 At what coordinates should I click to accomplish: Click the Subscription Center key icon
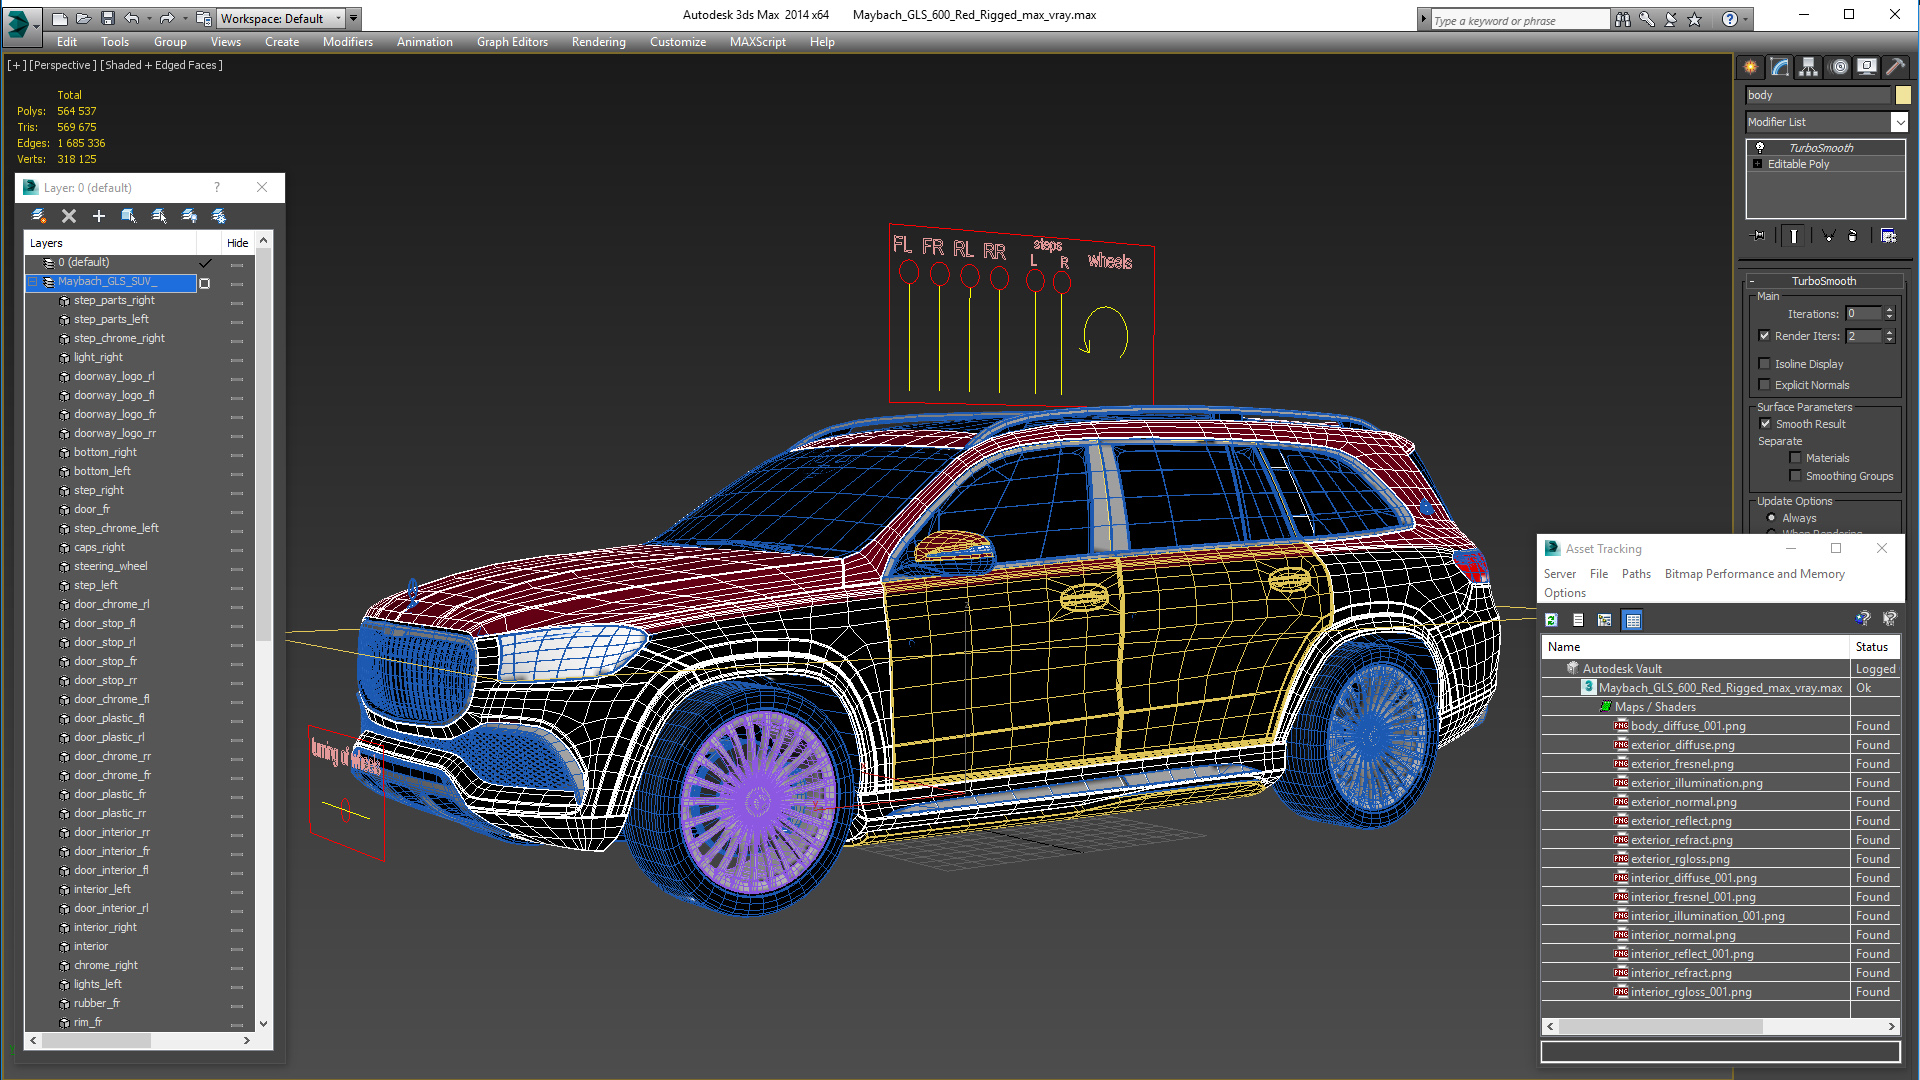[x=1646, y=19]
